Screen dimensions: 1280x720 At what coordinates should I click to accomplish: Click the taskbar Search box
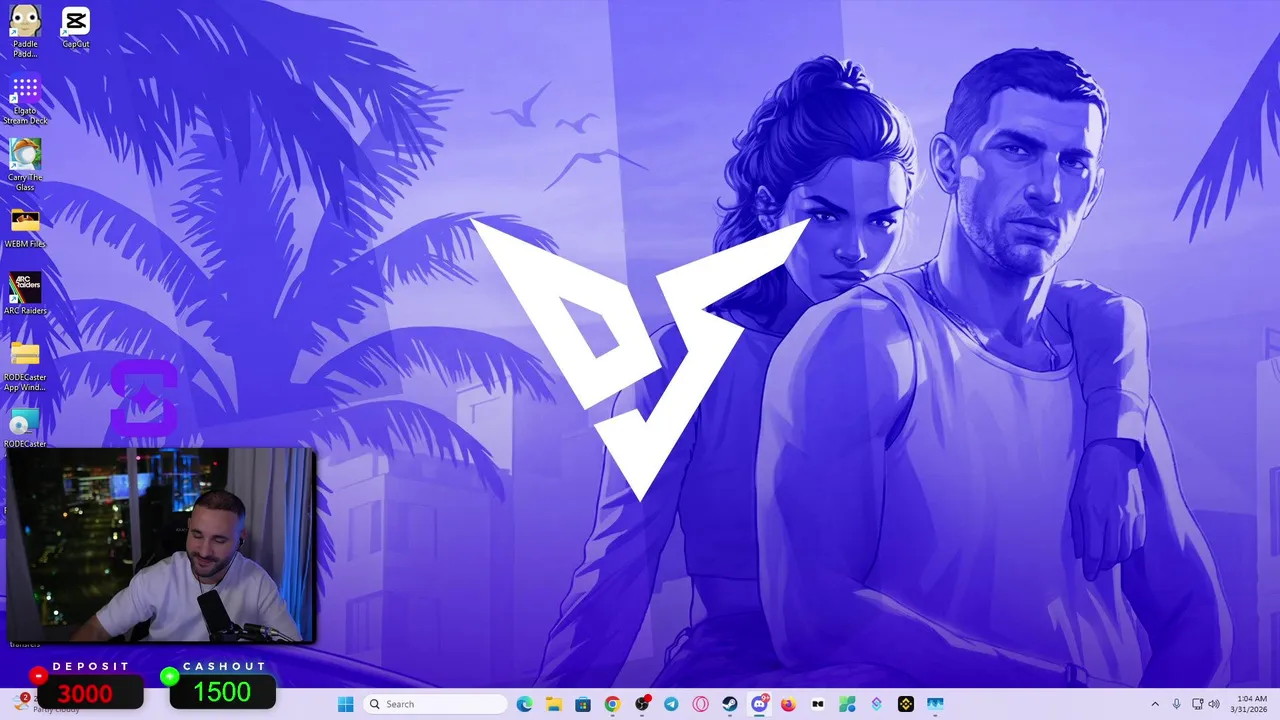(435, 704)
